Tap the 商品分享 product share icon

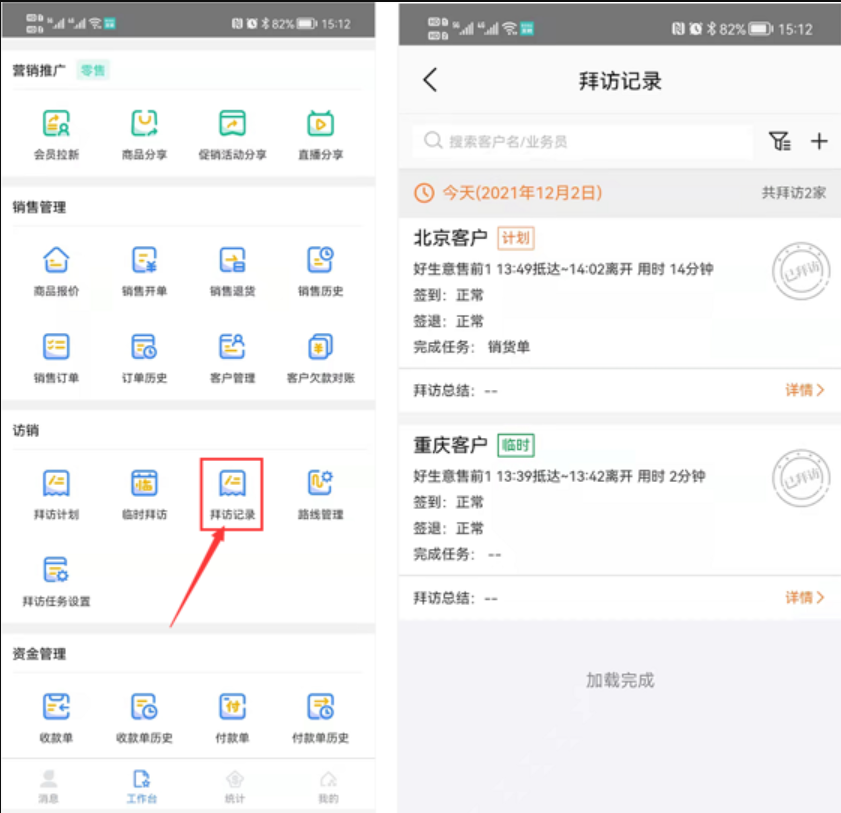[144, 133]
